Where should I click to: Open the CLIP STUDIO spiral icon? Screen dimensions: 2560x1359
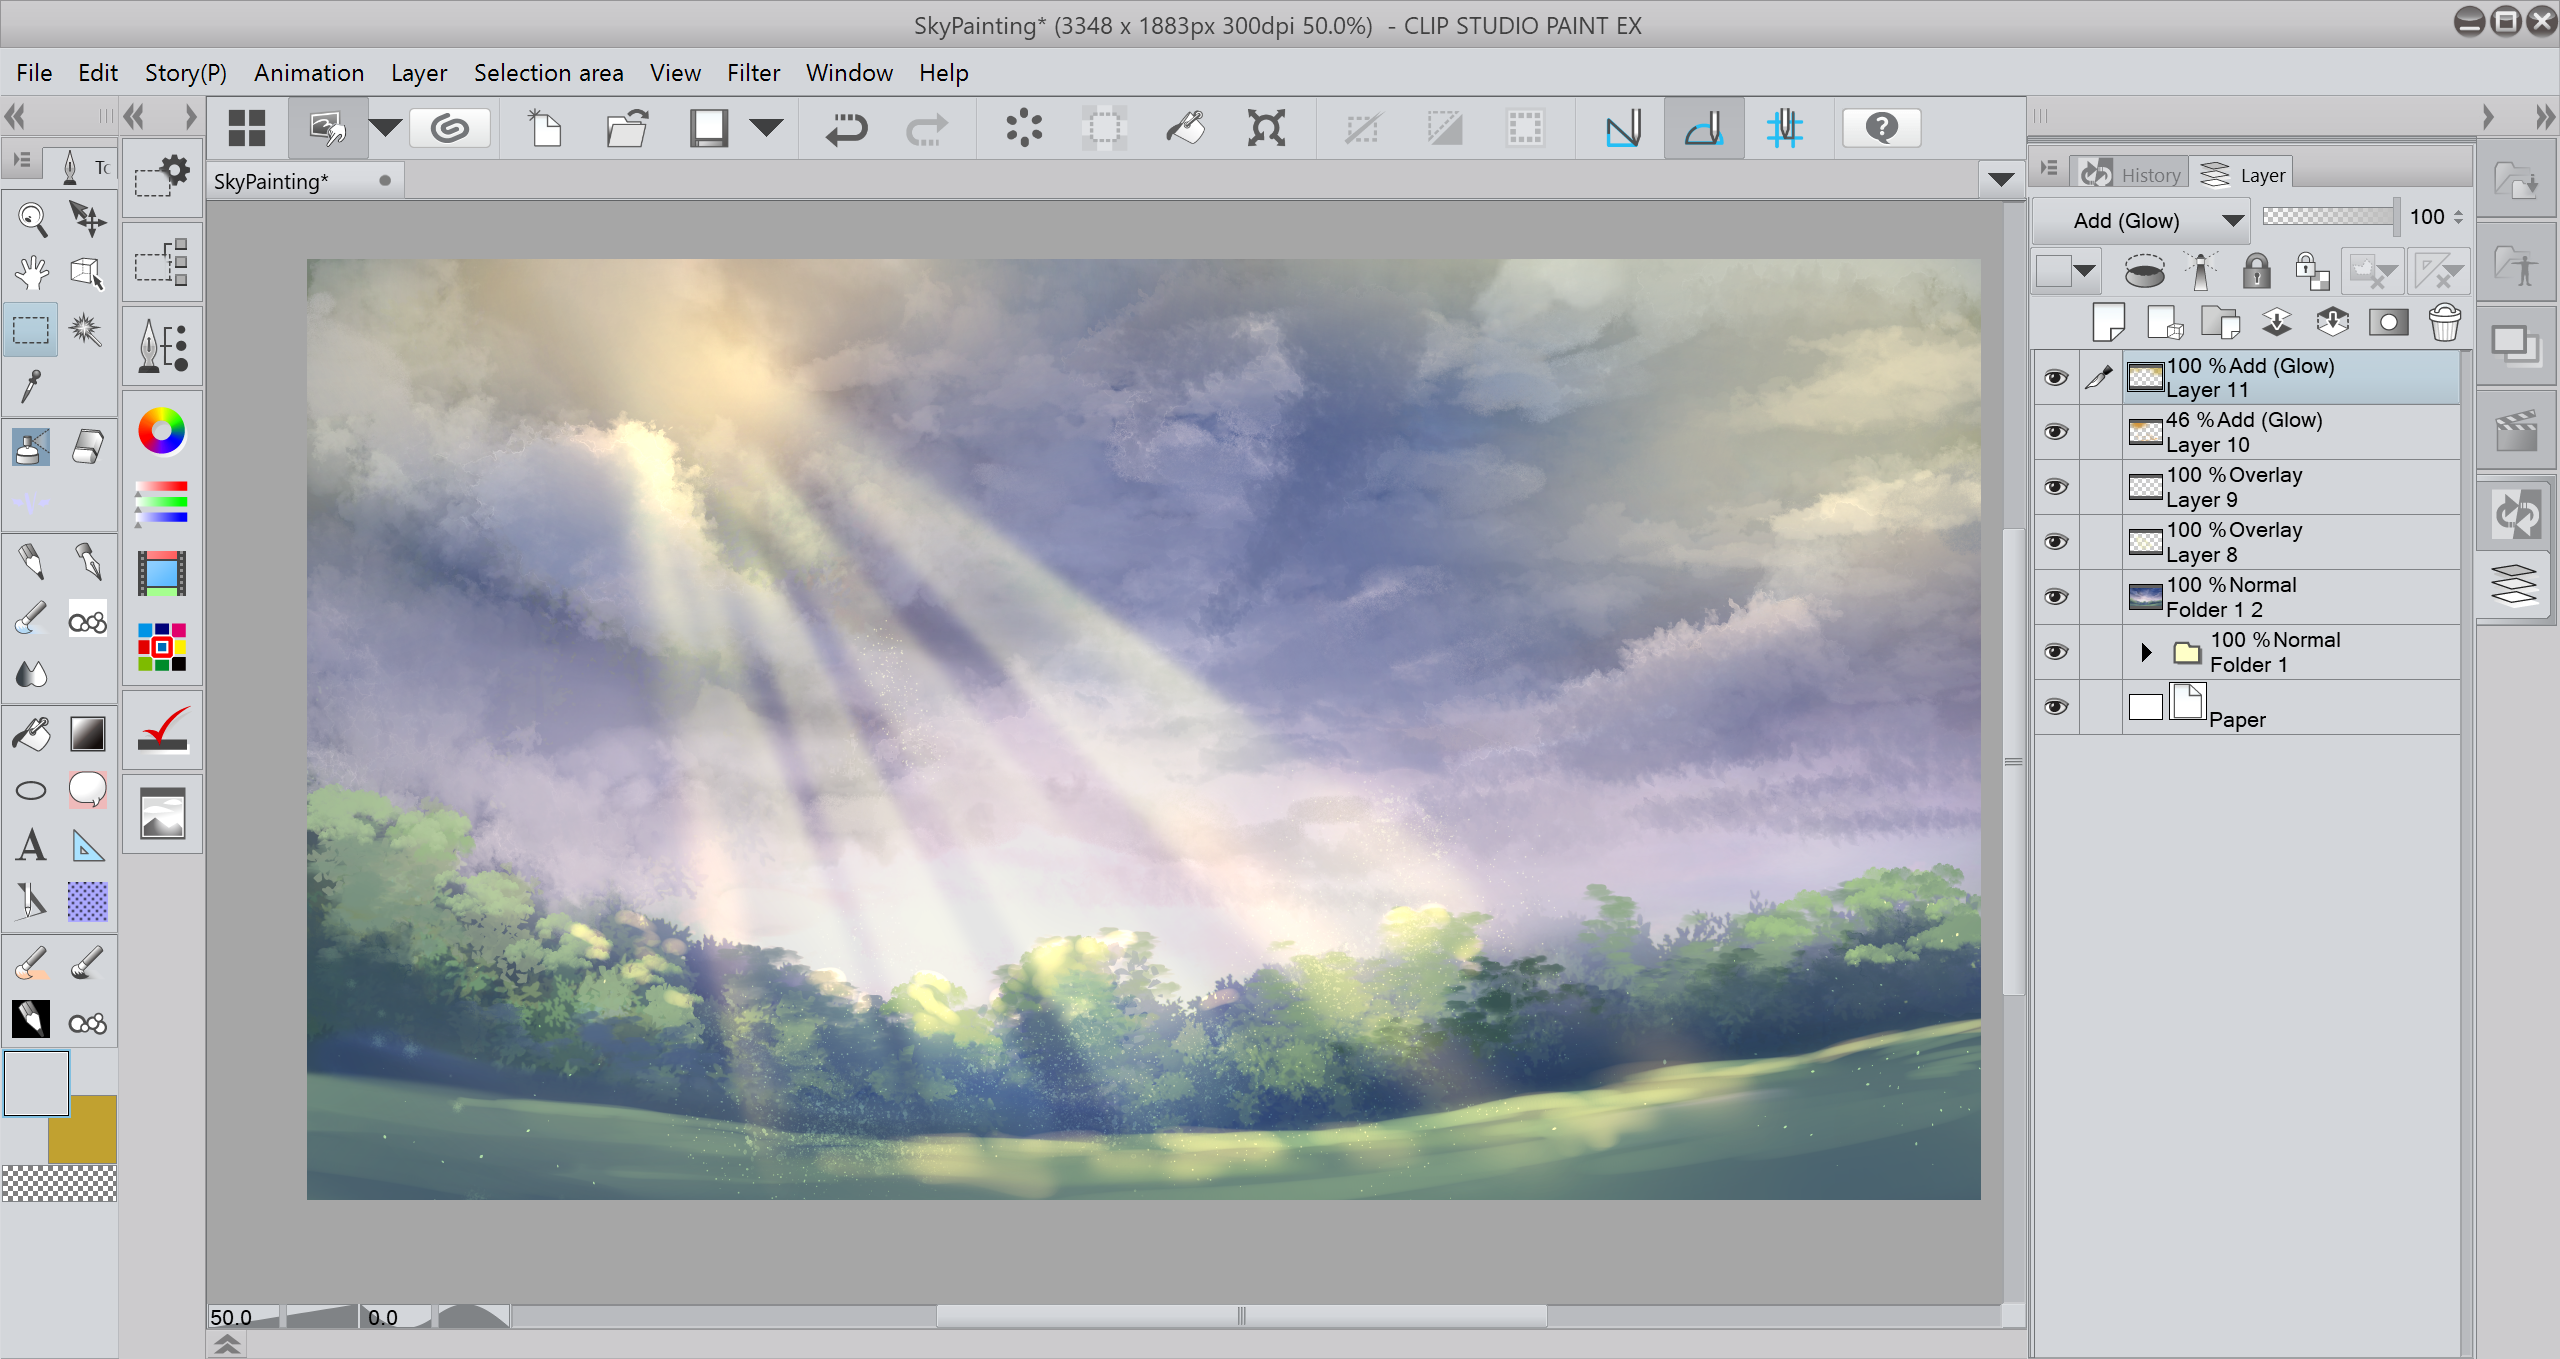[450, 128]
